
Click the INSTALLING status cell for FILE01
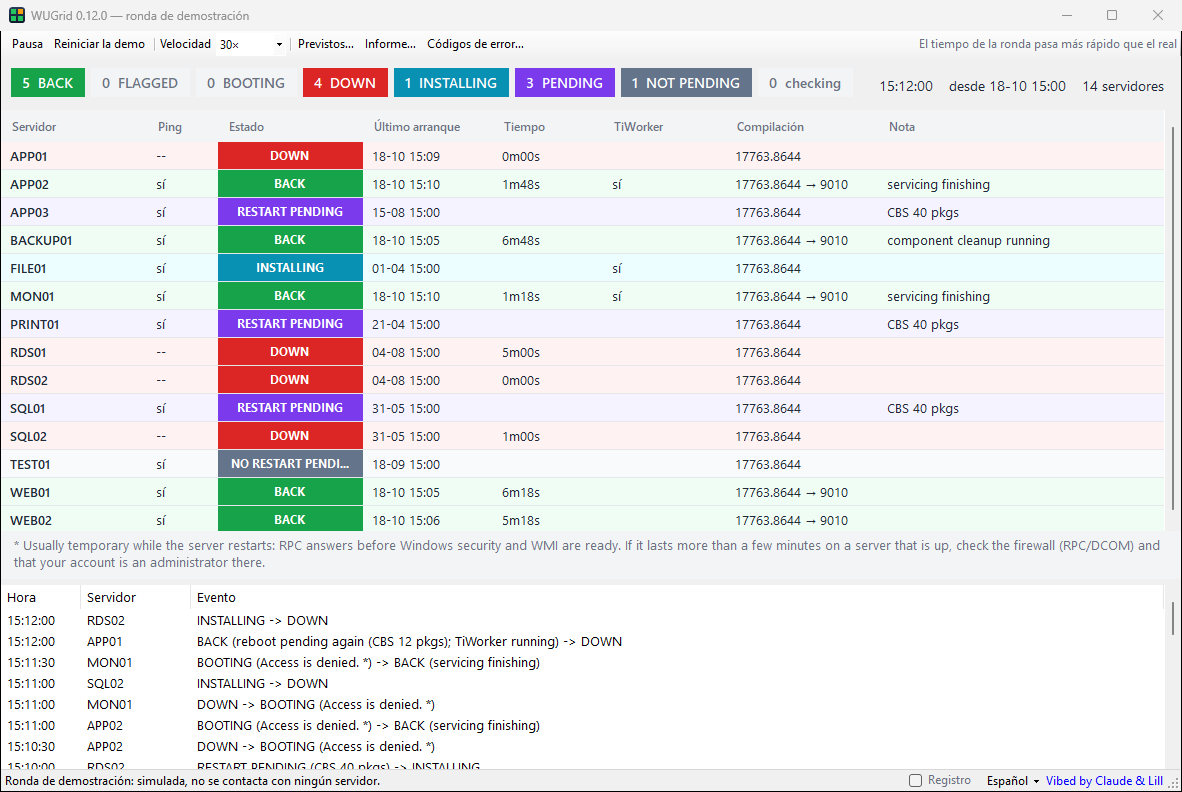point(290,268)
